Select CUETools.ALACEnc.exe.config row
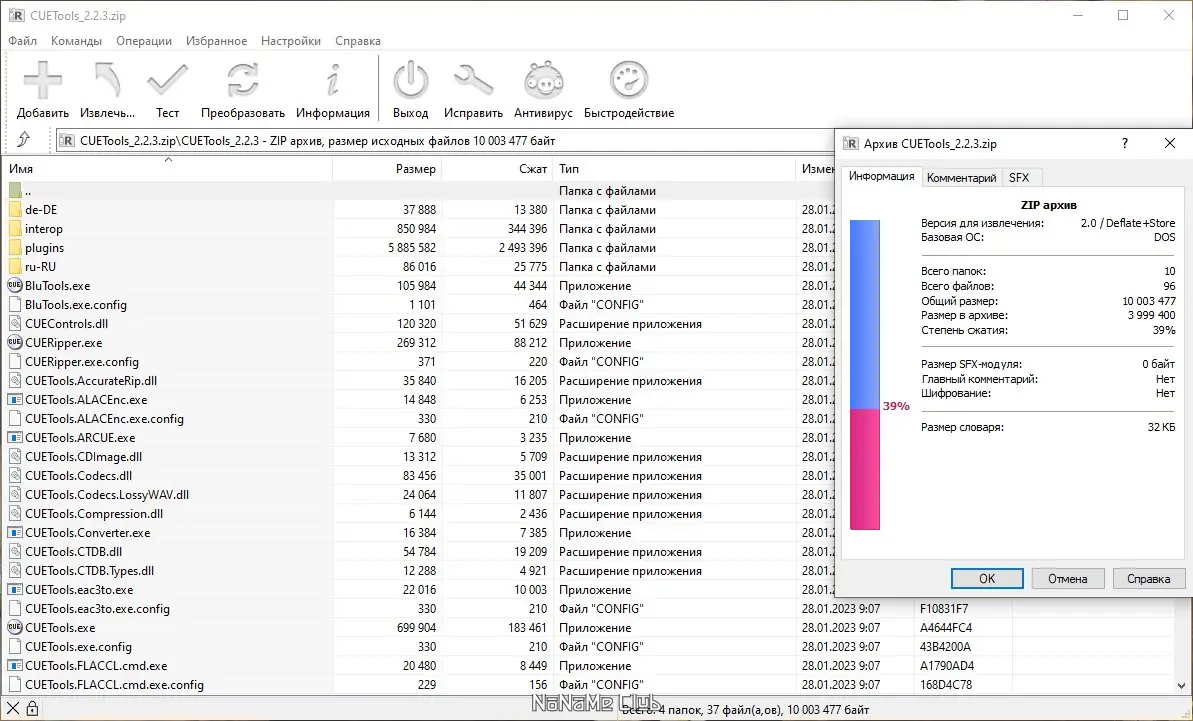Viewport: 1193px width, 721px height. [418, 419]
